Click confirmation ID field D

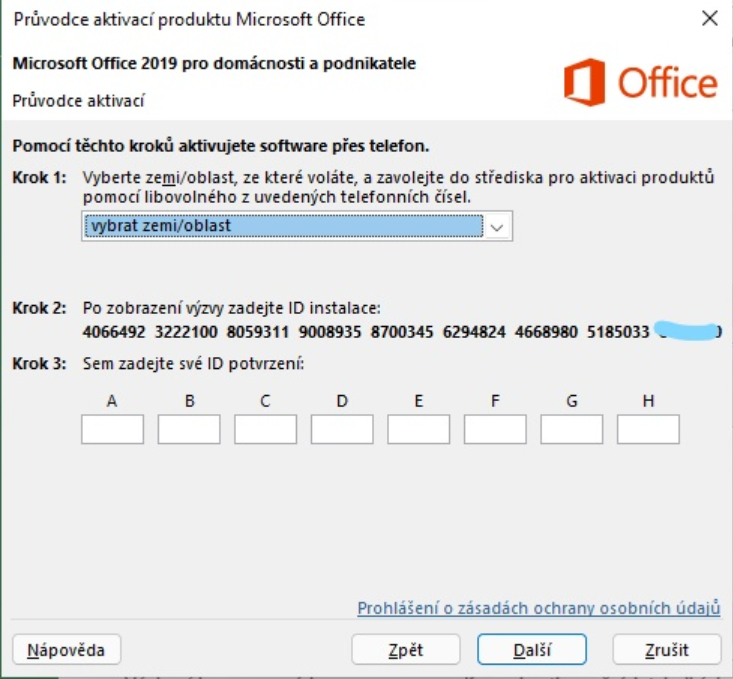point(342,429)
